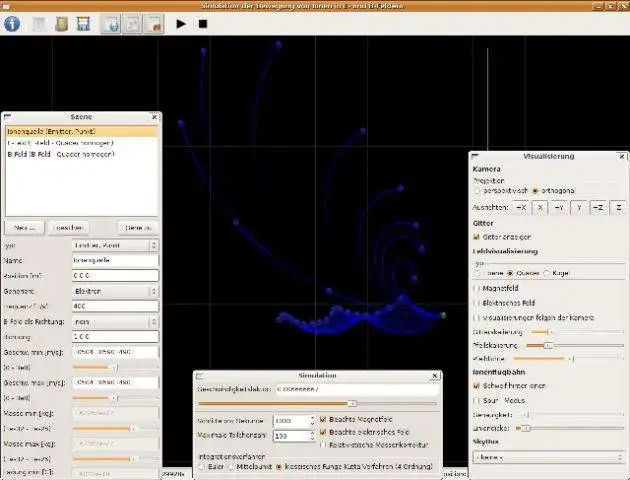Image resolution: width=630 pixels, height=480 pixels.
Task: Click the open file icon in the toolbar
Action: coord(62,23)
